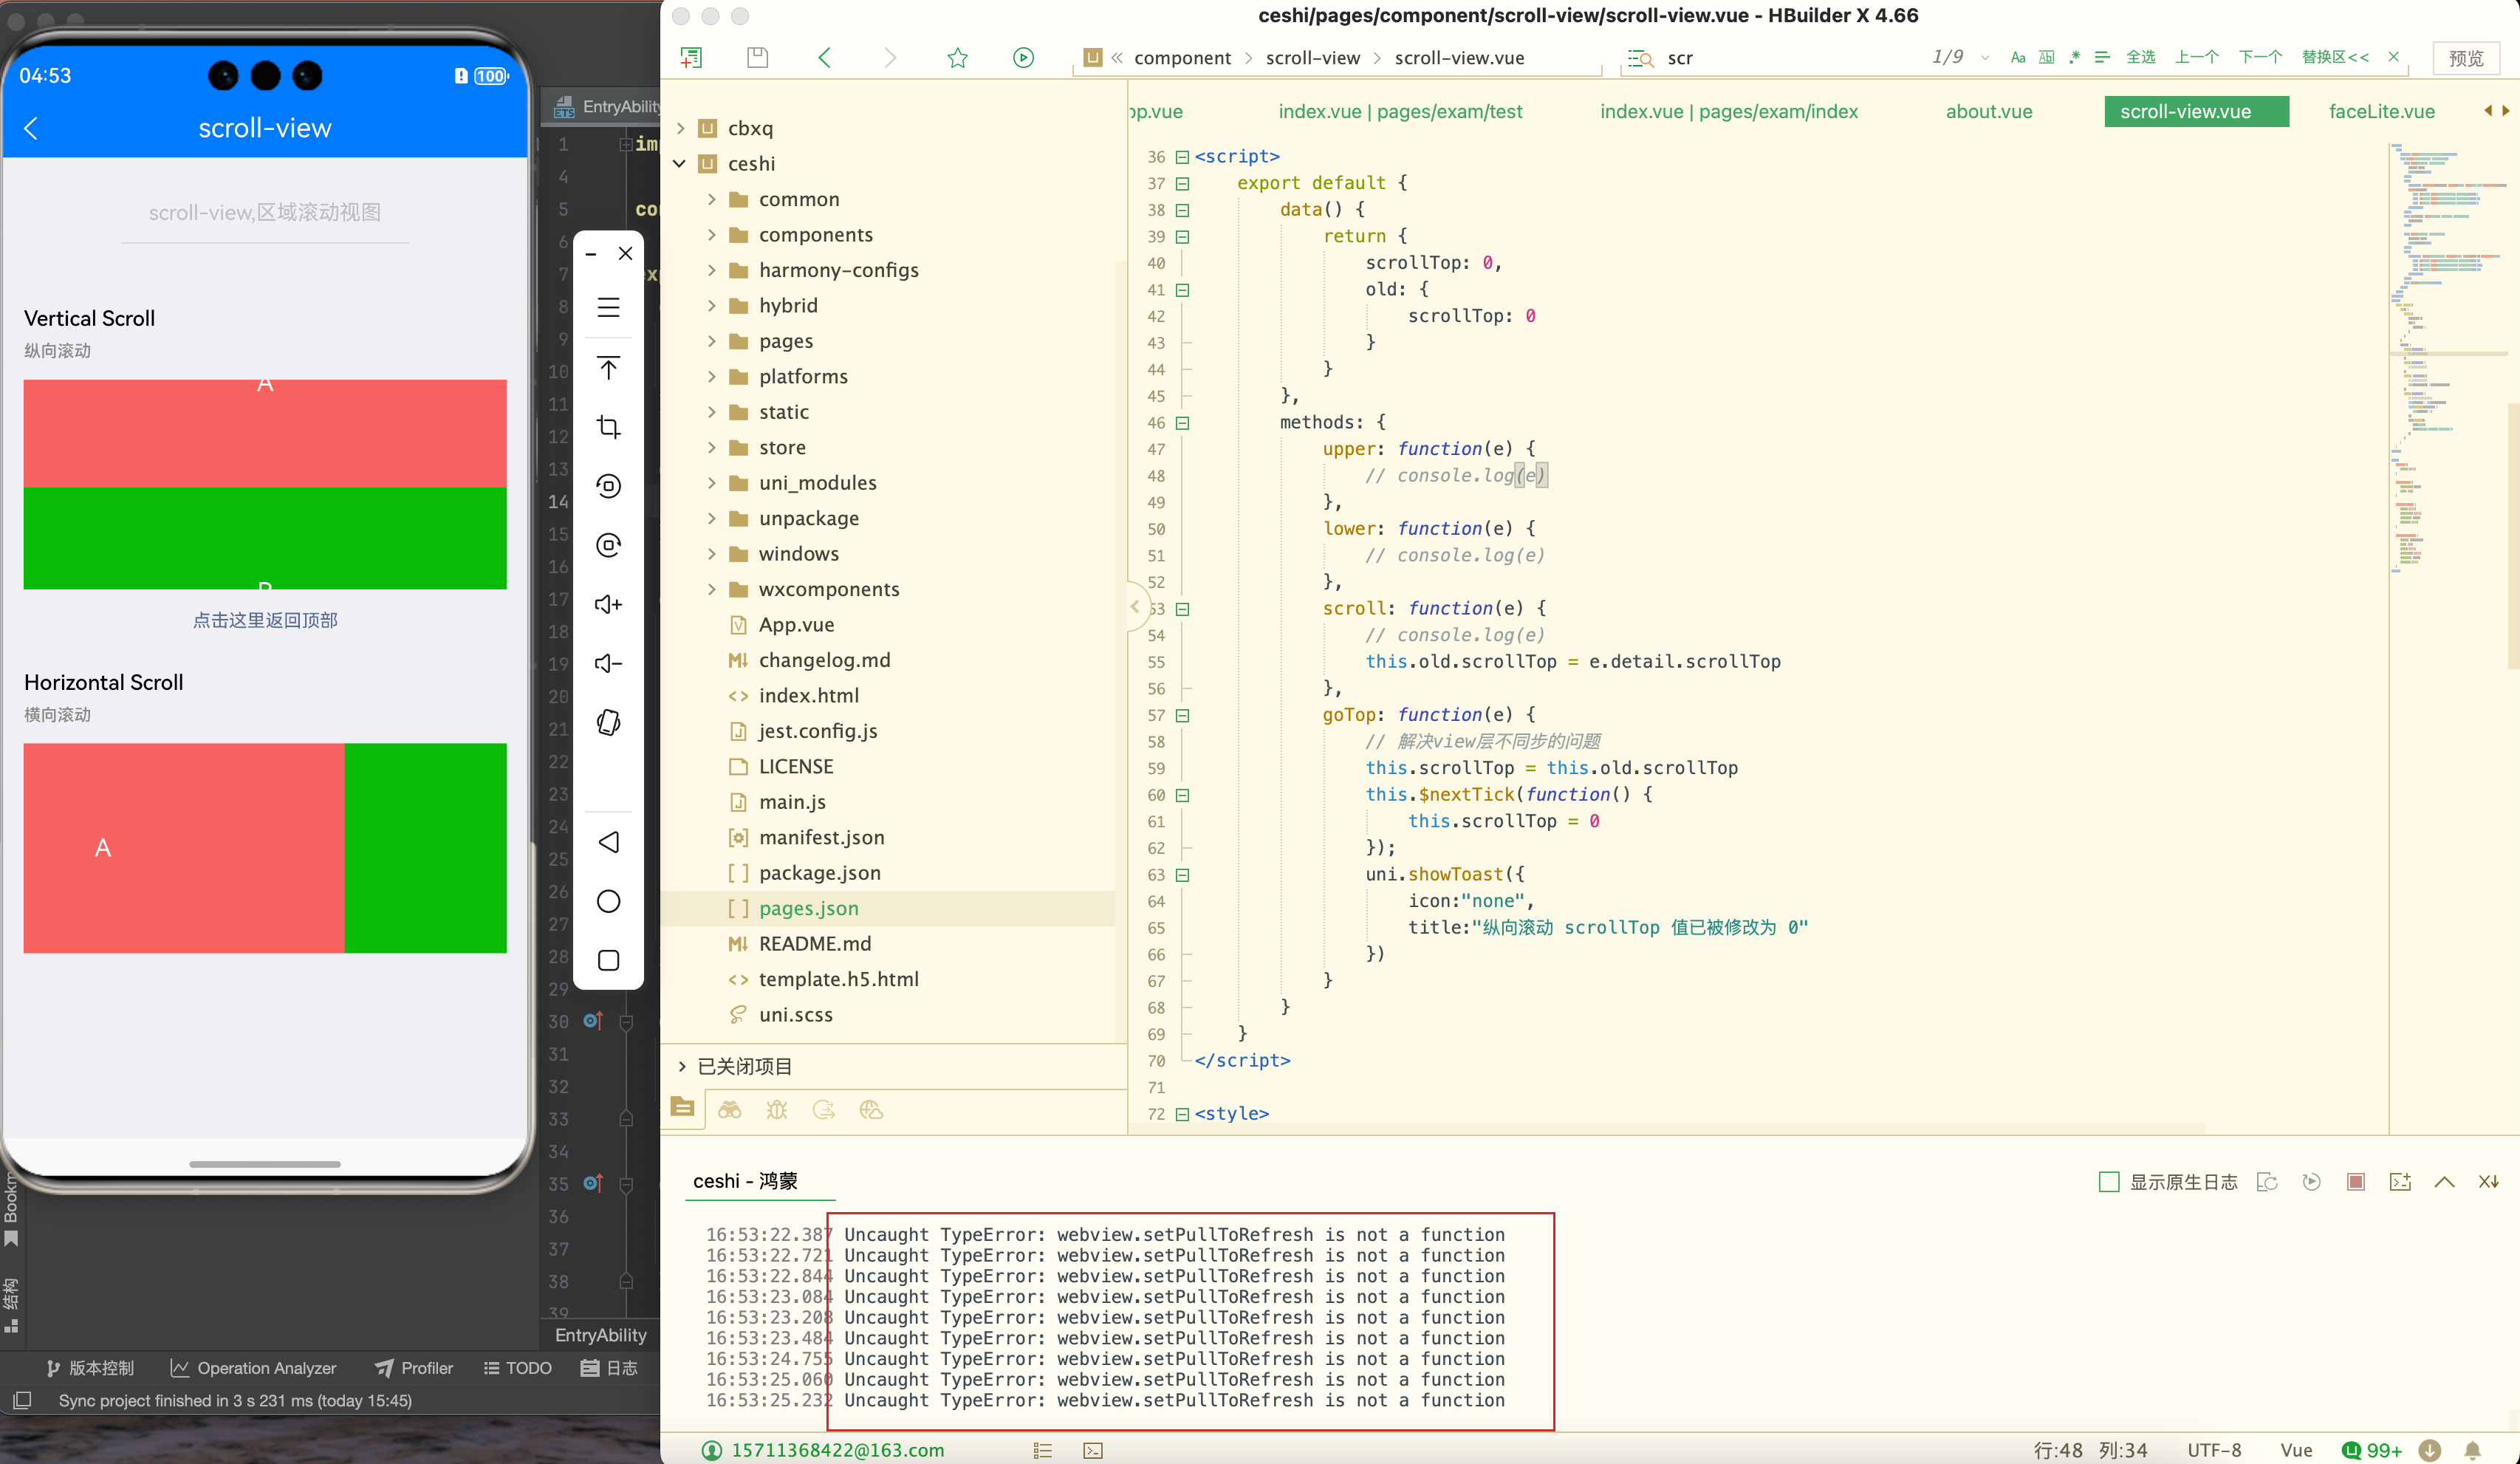This screenshot has width=2520, height=1464.
Task: Expand the components folder
Action: pos(712,234)
